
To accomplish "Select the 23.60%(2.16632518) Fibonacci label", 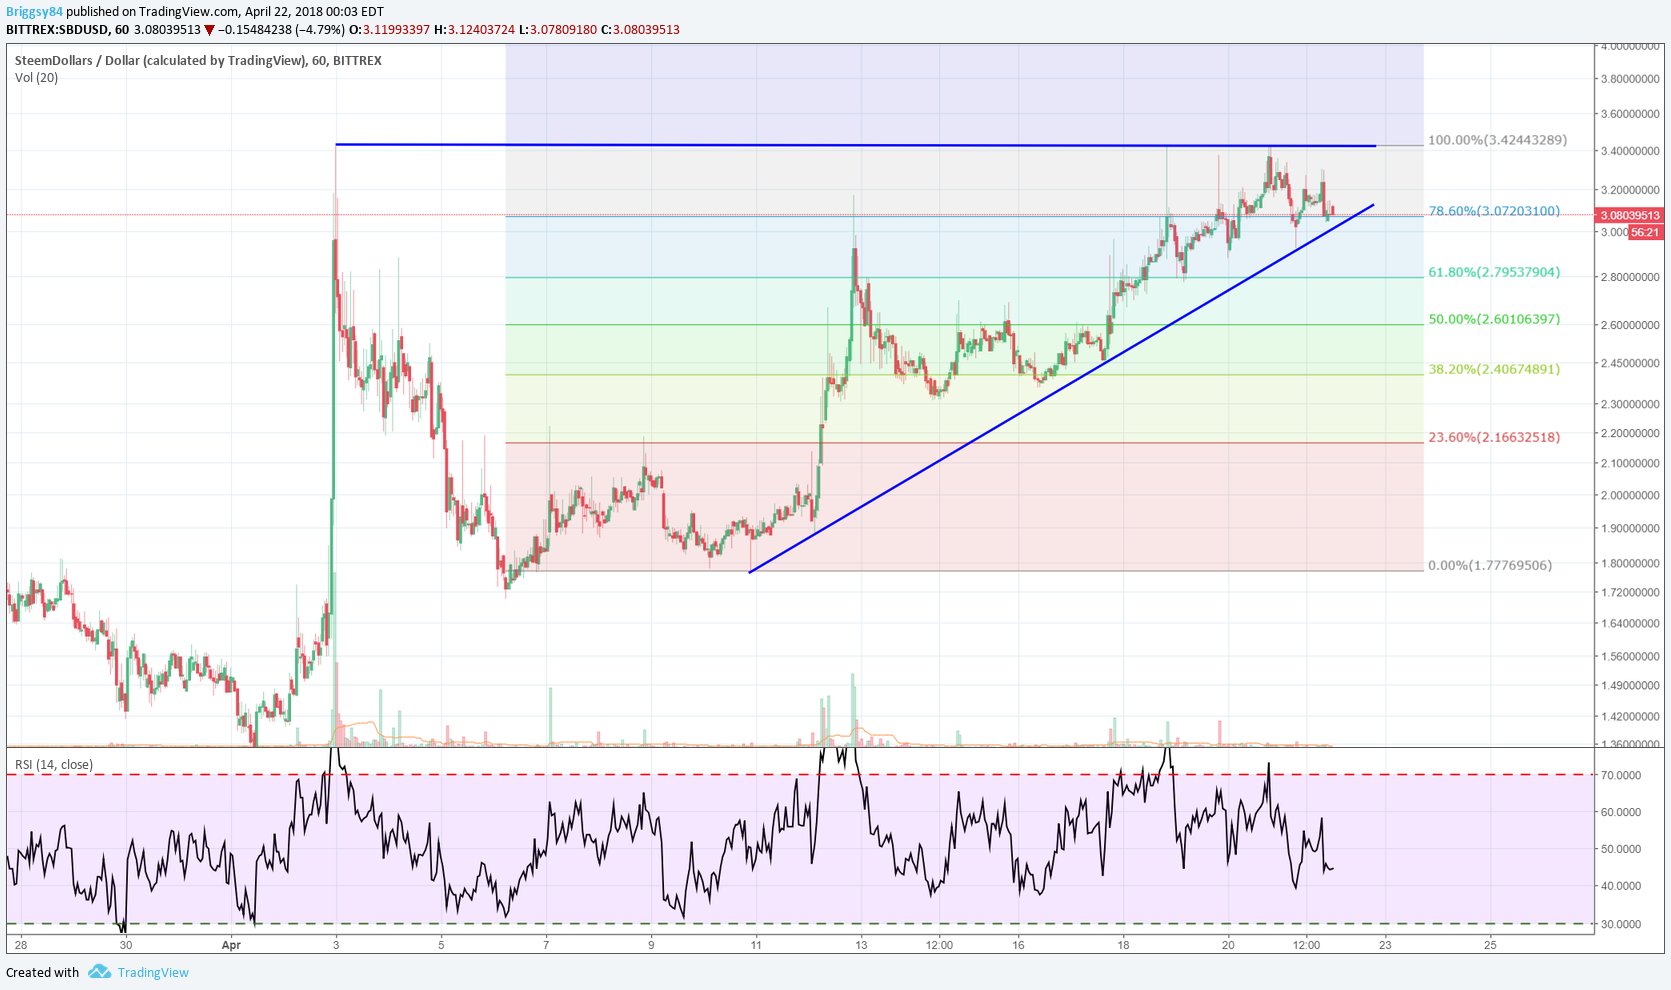I will click(x=1494, y=437).
